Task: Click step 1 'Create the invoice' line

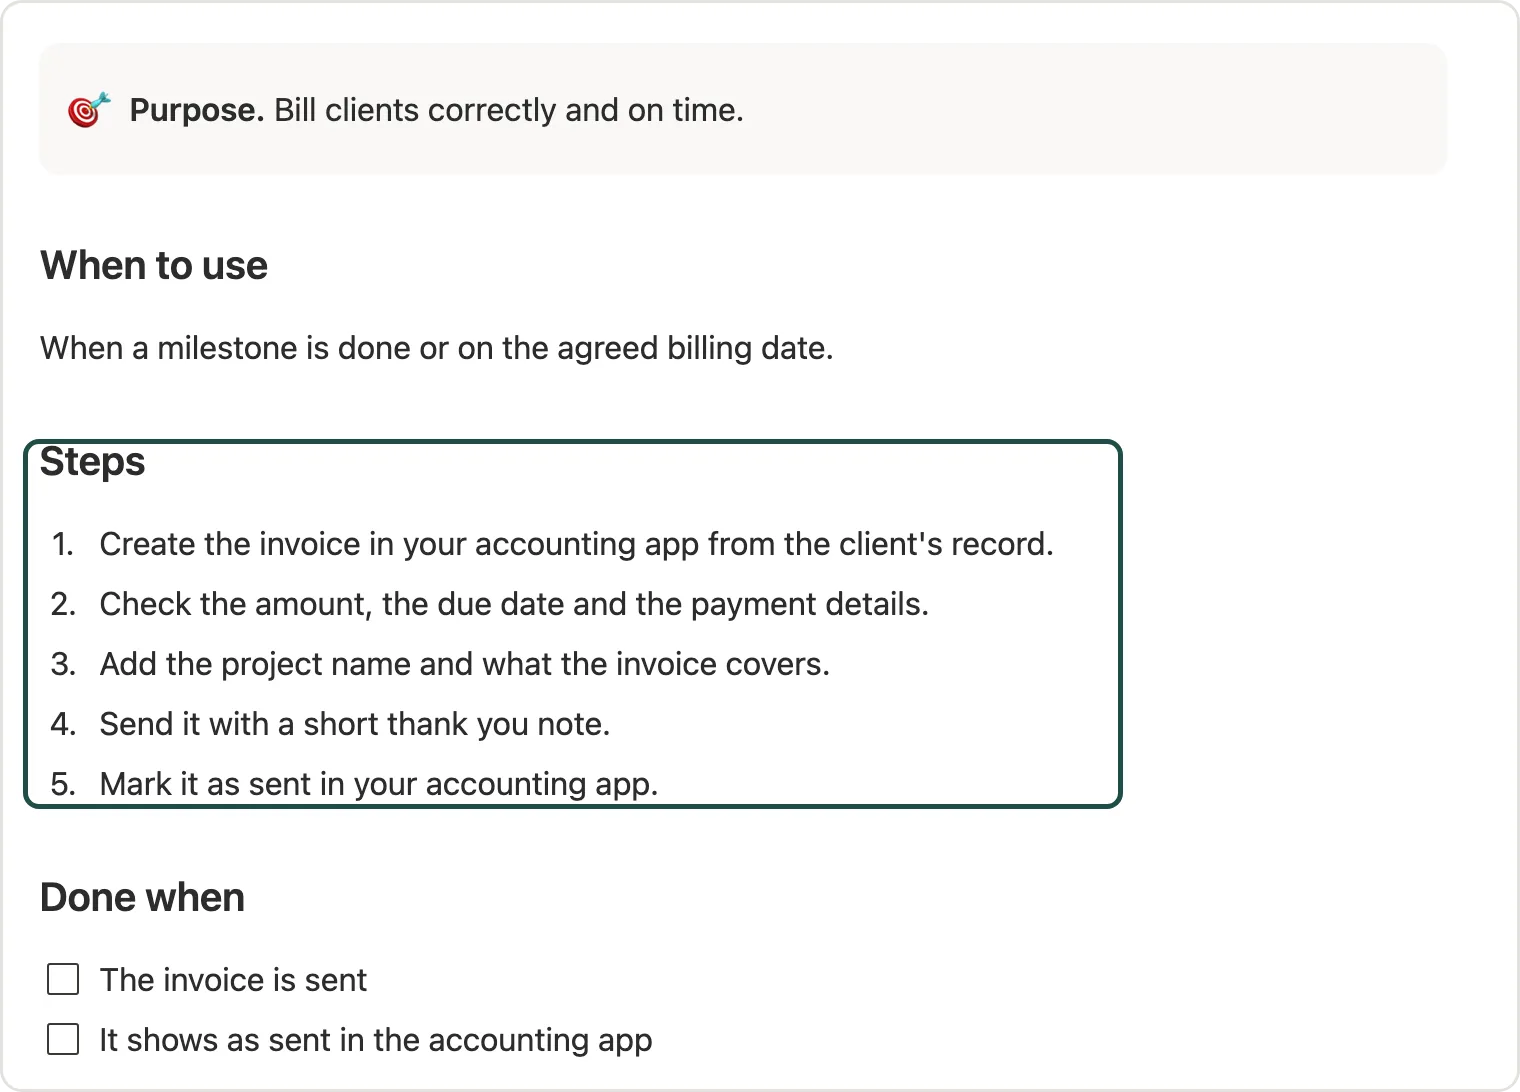Action: click(577, 544)
